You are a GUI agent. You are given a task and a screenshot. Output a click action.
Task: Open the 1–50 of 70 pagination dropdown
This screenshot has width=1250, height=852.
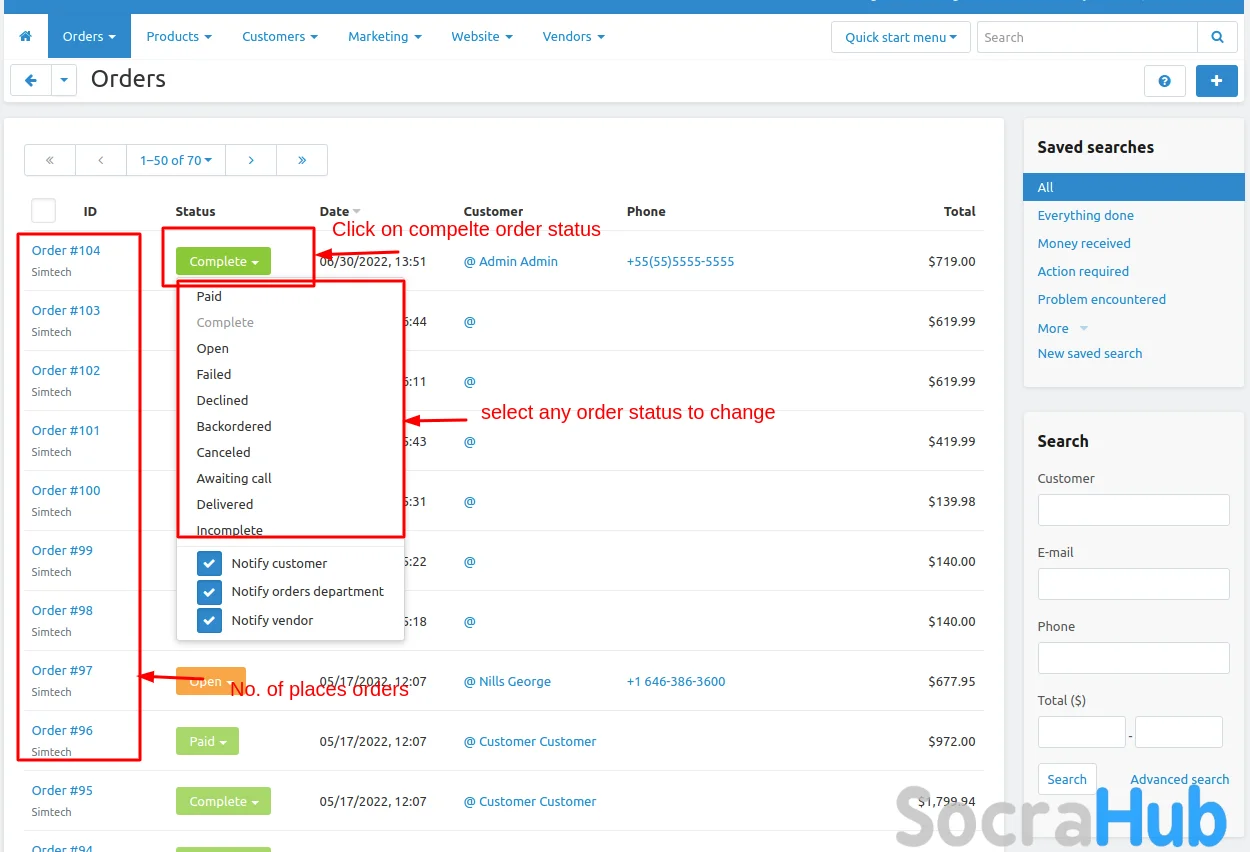pos(176,160)
